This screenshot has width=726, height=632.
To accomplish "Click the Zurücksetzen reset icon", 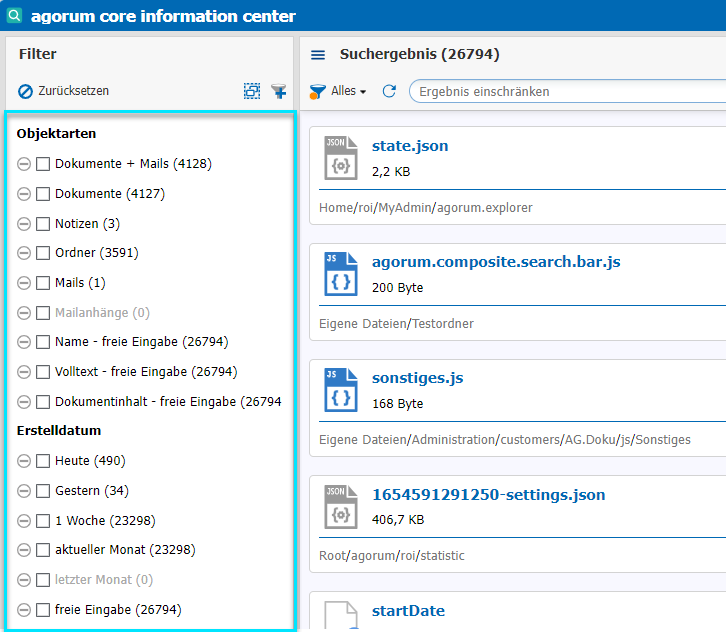I will pyautogui.click(x=25, y=91).
